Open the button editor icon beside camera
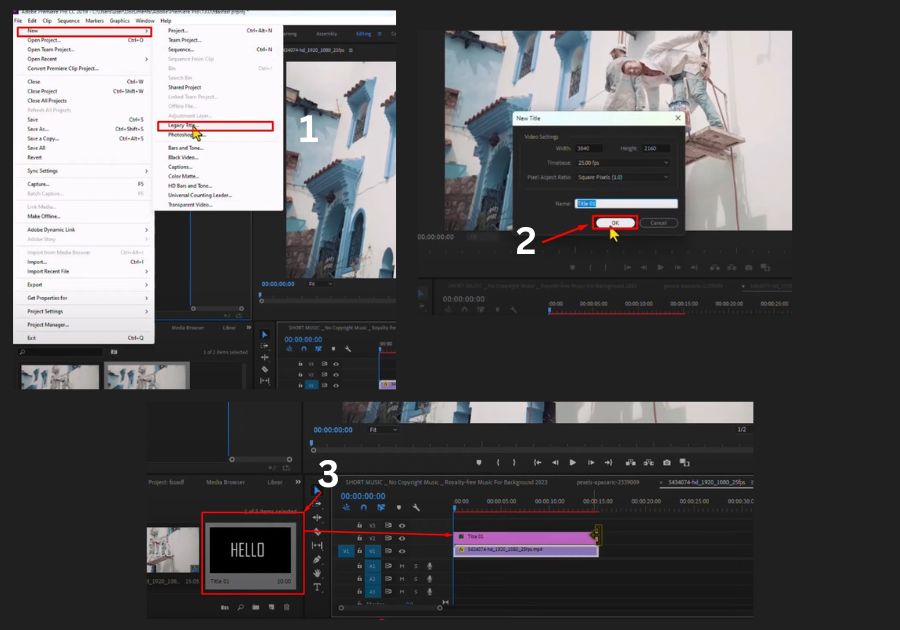The height and width of the screenshot is (630, 900). tap(684, 462)
